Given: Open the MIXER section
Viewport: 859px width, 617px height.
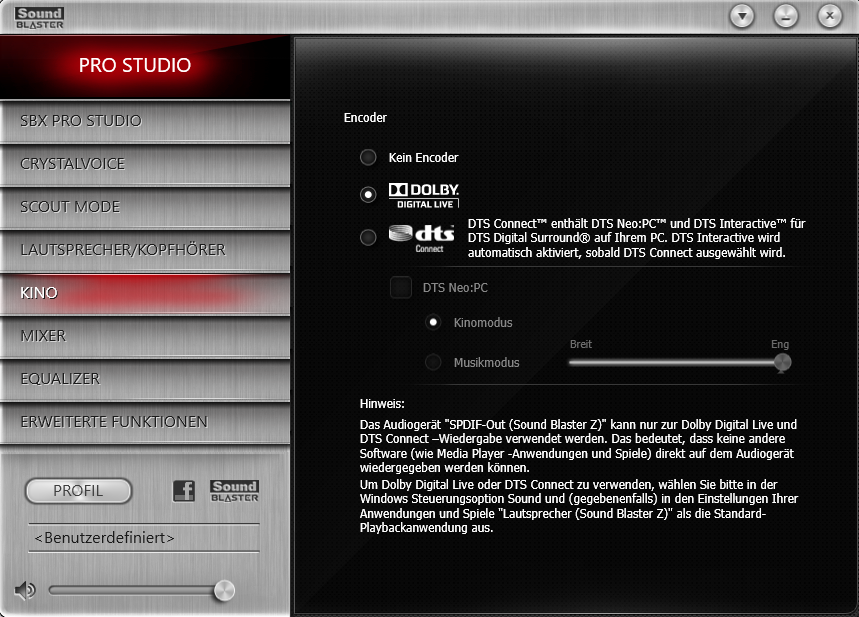Looking at the screenshot, I should (145, 336).
